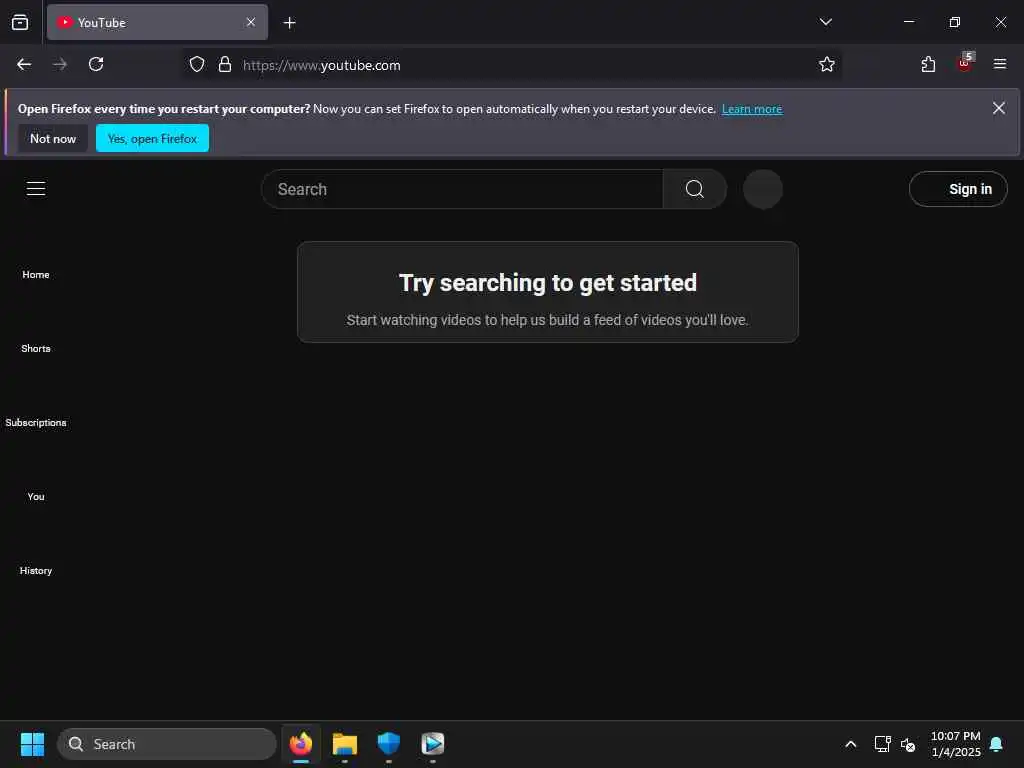This screenshot has width=1024, height=768.
Task: Select the YouTube browser tab
Action: 157,22
